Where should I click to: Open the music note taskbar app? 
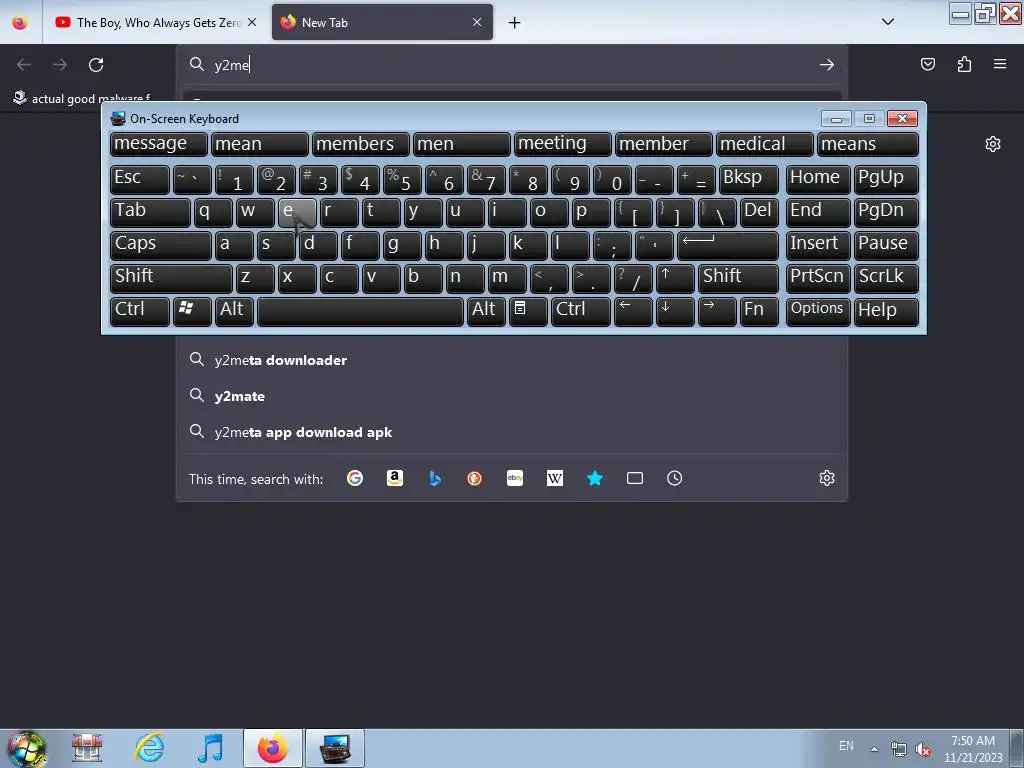(210, 748)
